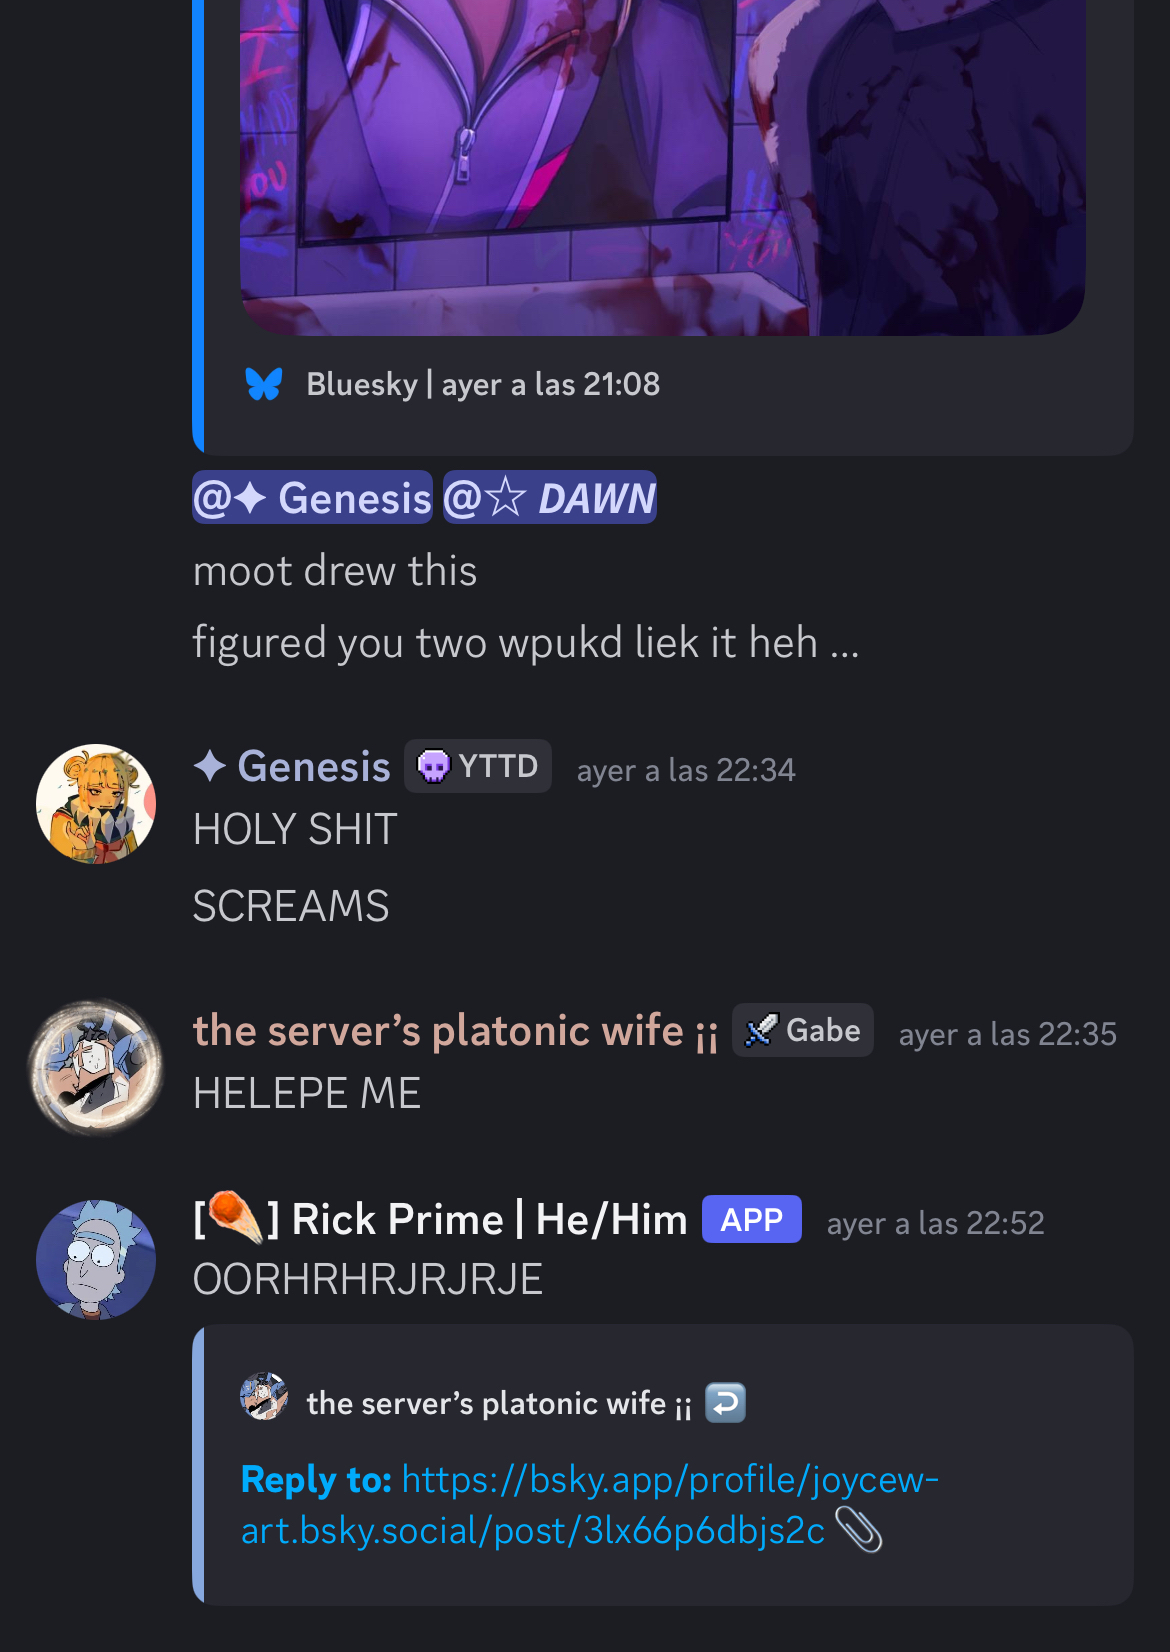Tap the Gabe sword server tag
The width and height of the screenshot is (1170, 1652).
803,1030
